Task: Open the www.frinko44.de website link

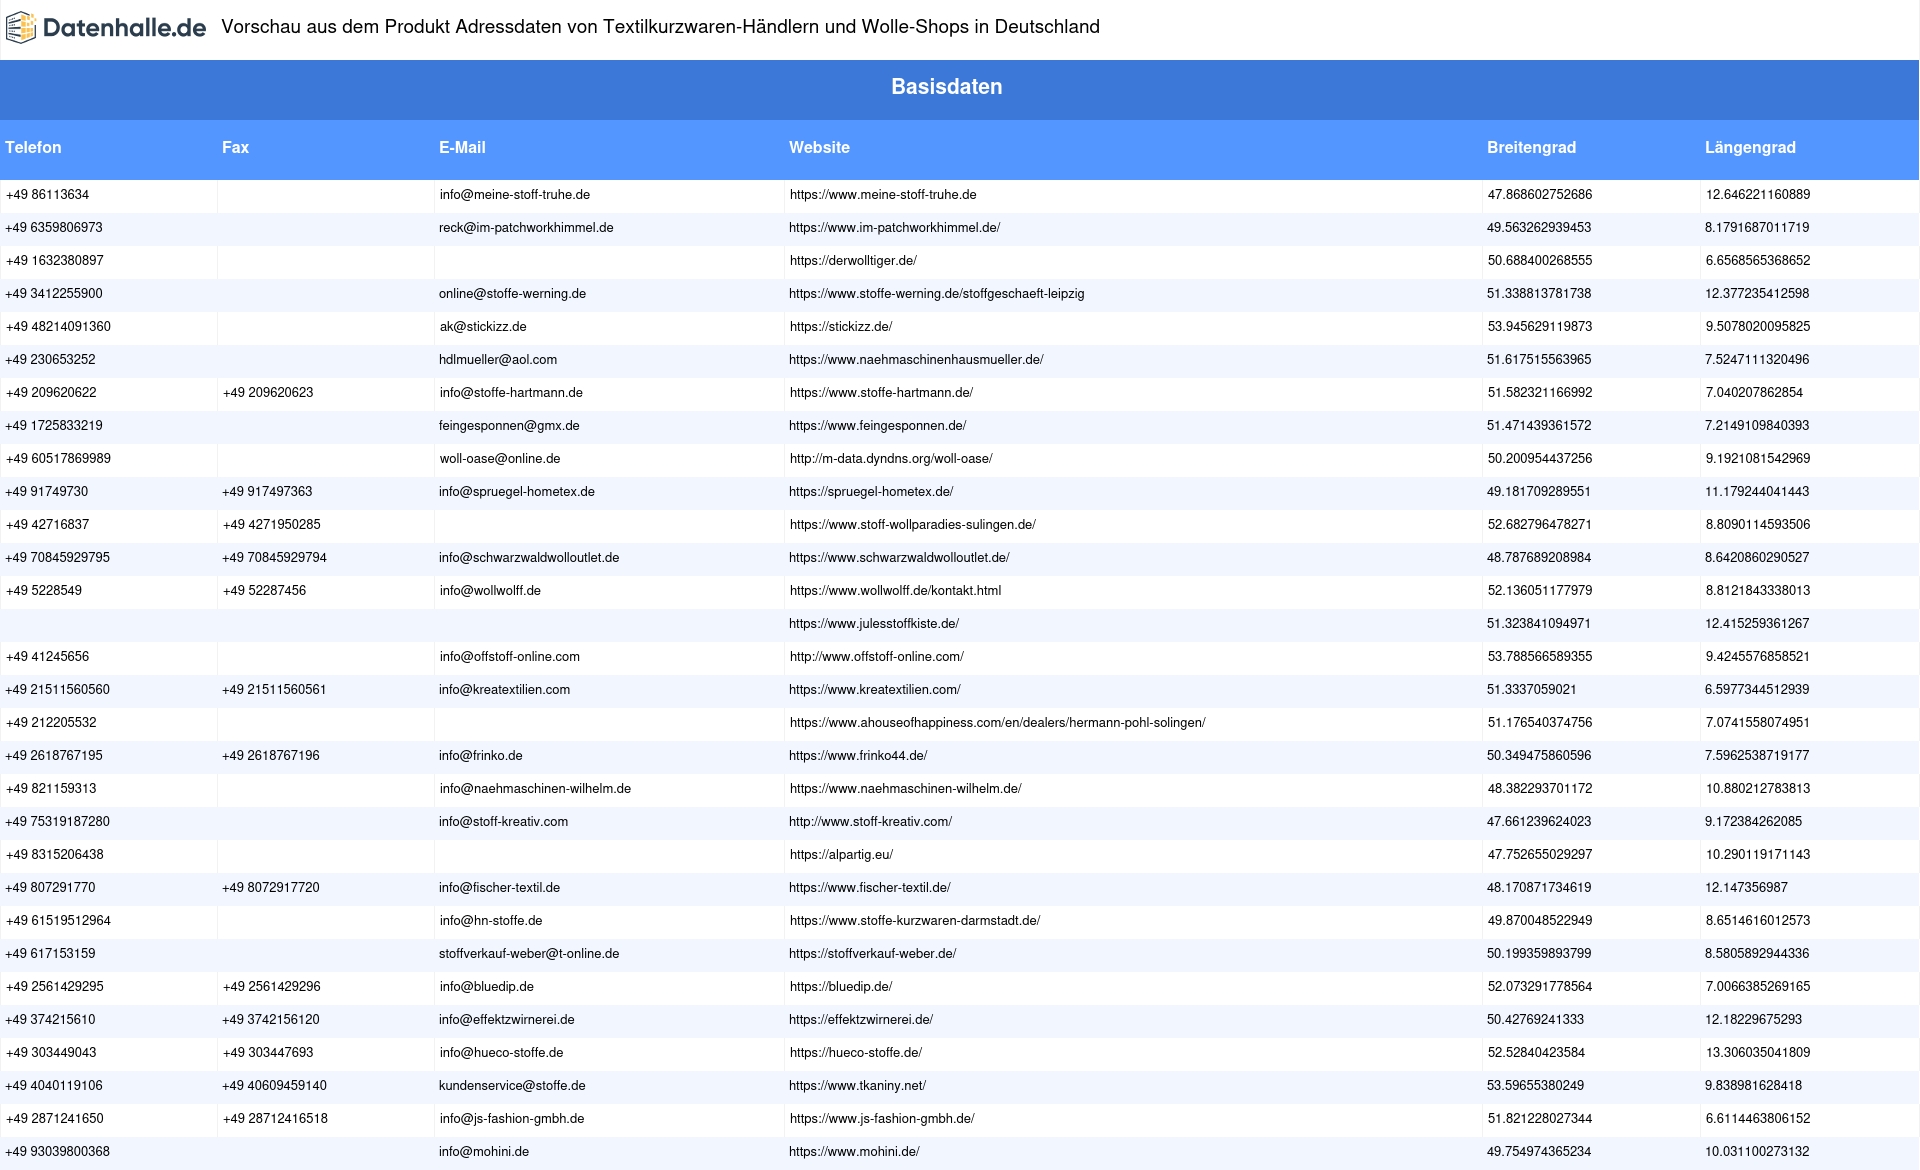Action: 858,756
